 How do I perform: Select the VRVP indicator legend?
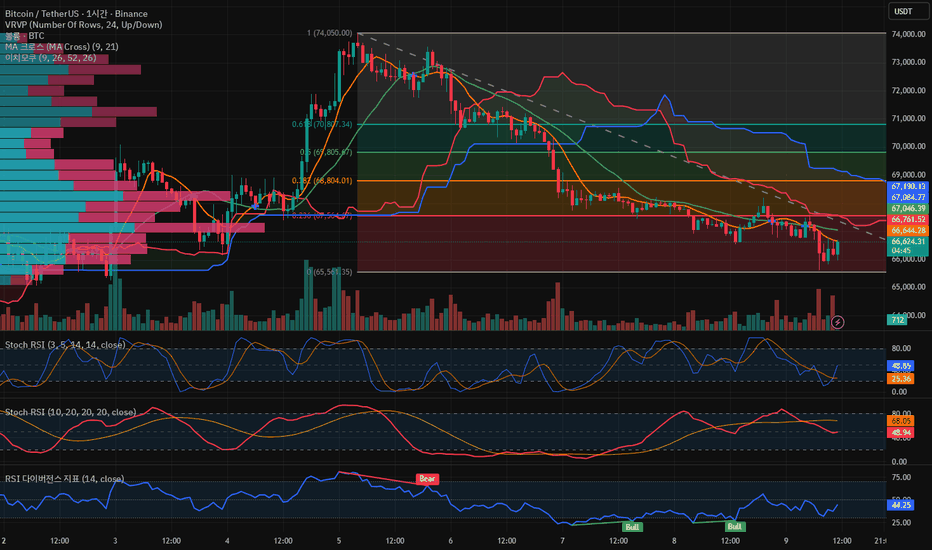pyautogui.click(x=83, y=24)
